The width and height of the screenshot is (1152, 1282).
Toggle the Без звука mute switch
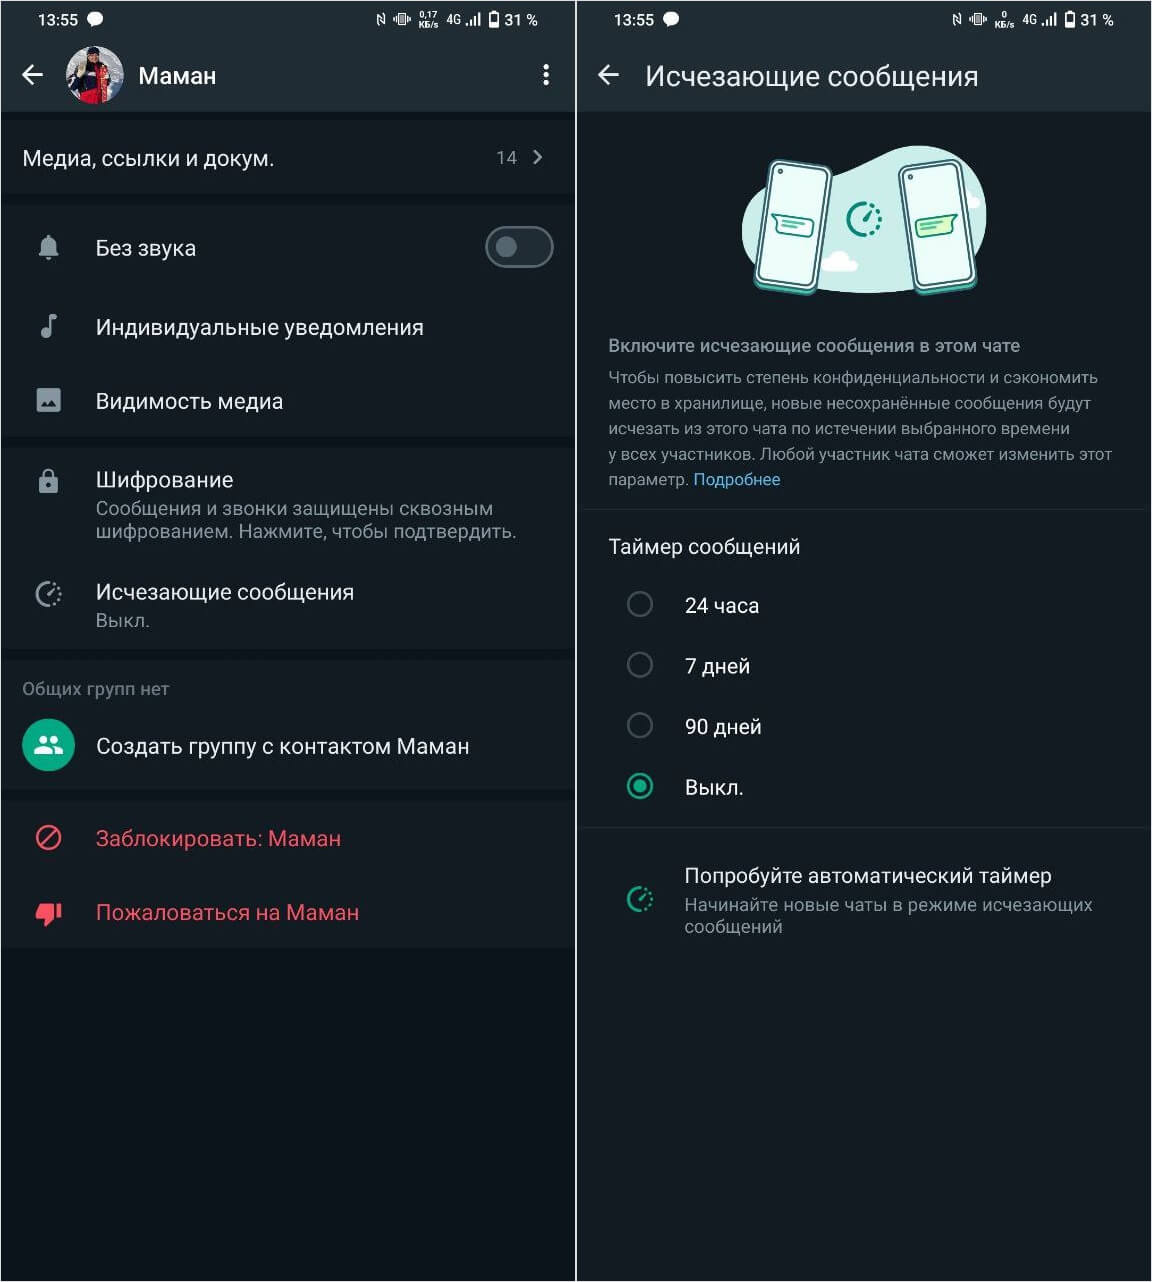click(518, 248)
